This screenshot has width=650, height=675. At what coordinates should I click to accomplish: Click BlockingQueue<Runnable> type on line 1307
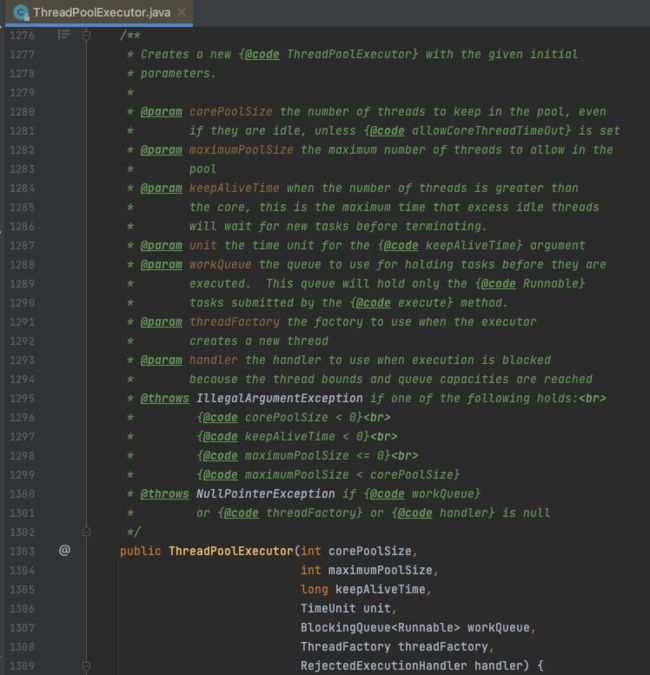pos(381,628)
